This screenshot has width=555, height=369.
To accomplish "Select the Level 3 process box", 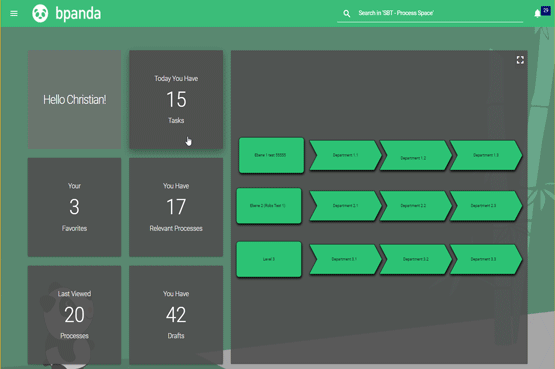I will click(x=269, y=259).
